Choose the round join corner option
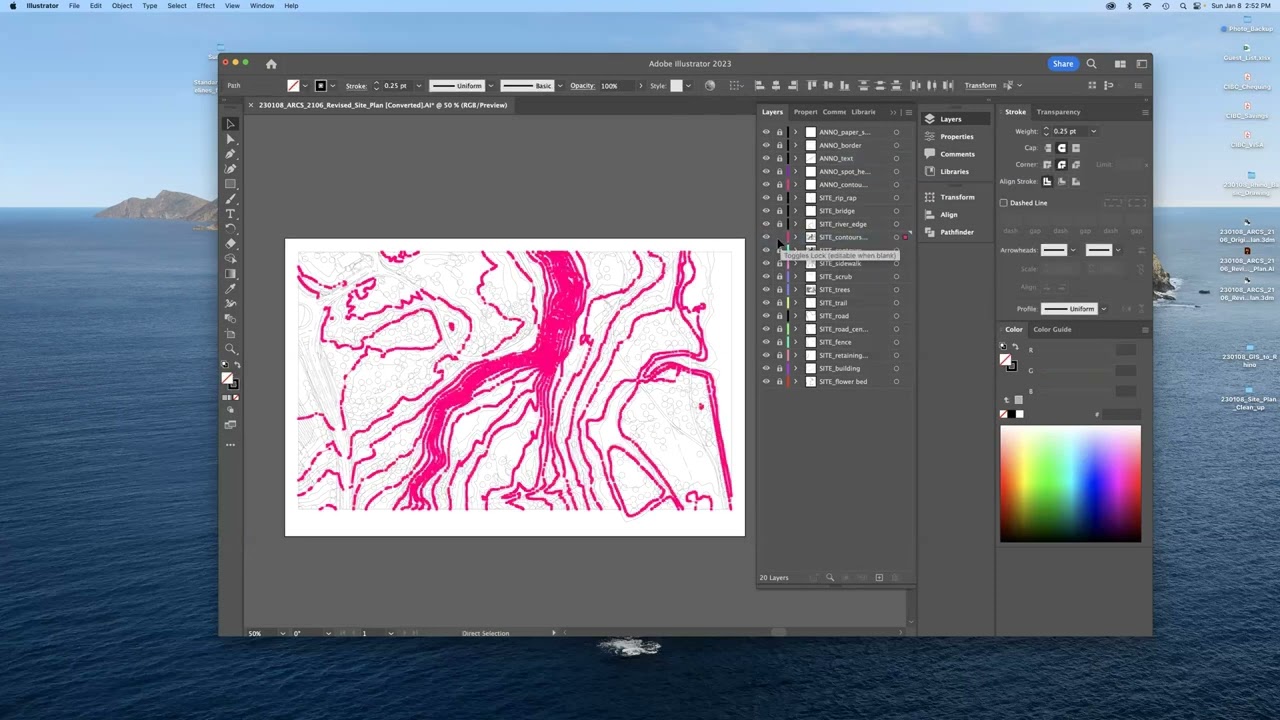Viewport: 1280px width, 720px height. (x=1062, y=165)
